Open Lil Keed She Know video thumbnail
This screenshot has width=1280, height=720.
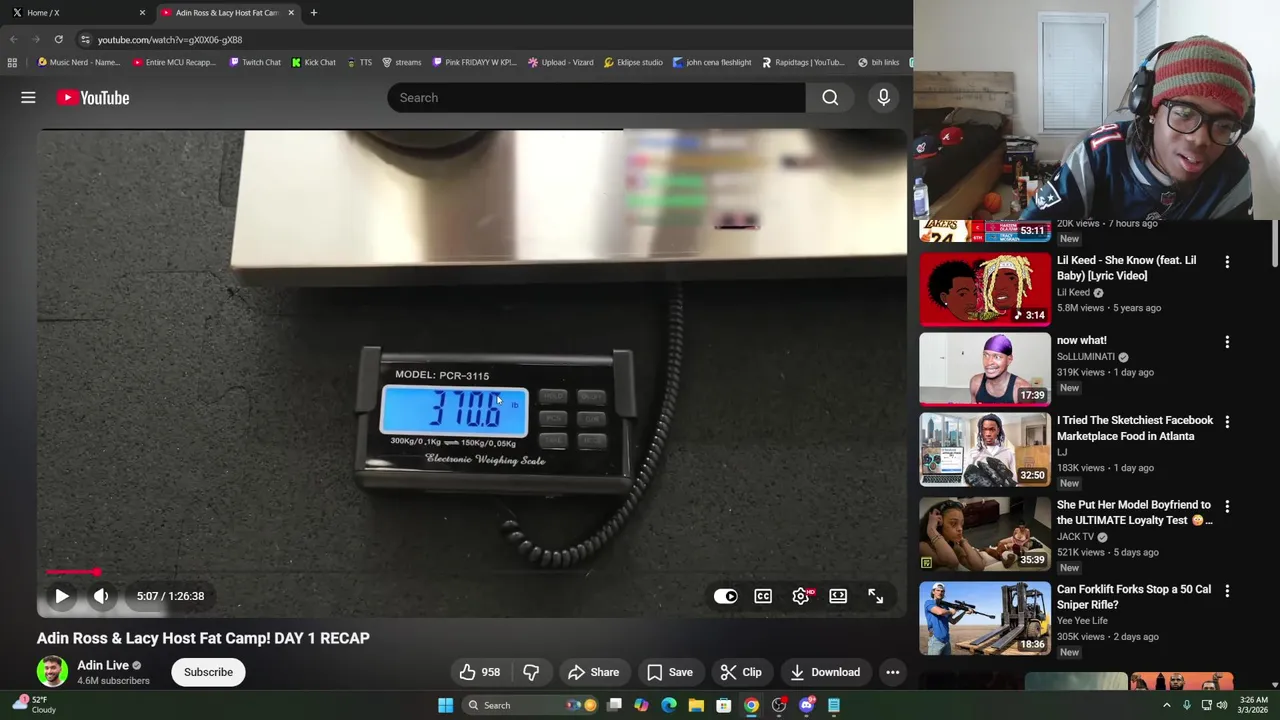985,289
